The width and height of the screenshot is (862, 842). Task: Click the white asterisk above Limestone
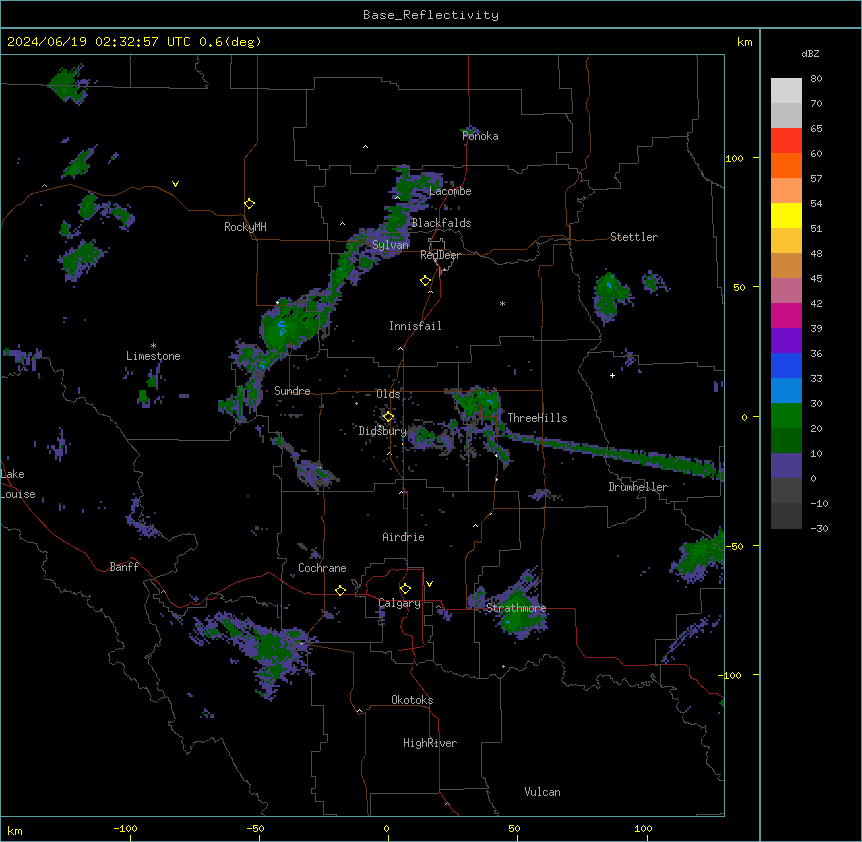coord(153,346)
